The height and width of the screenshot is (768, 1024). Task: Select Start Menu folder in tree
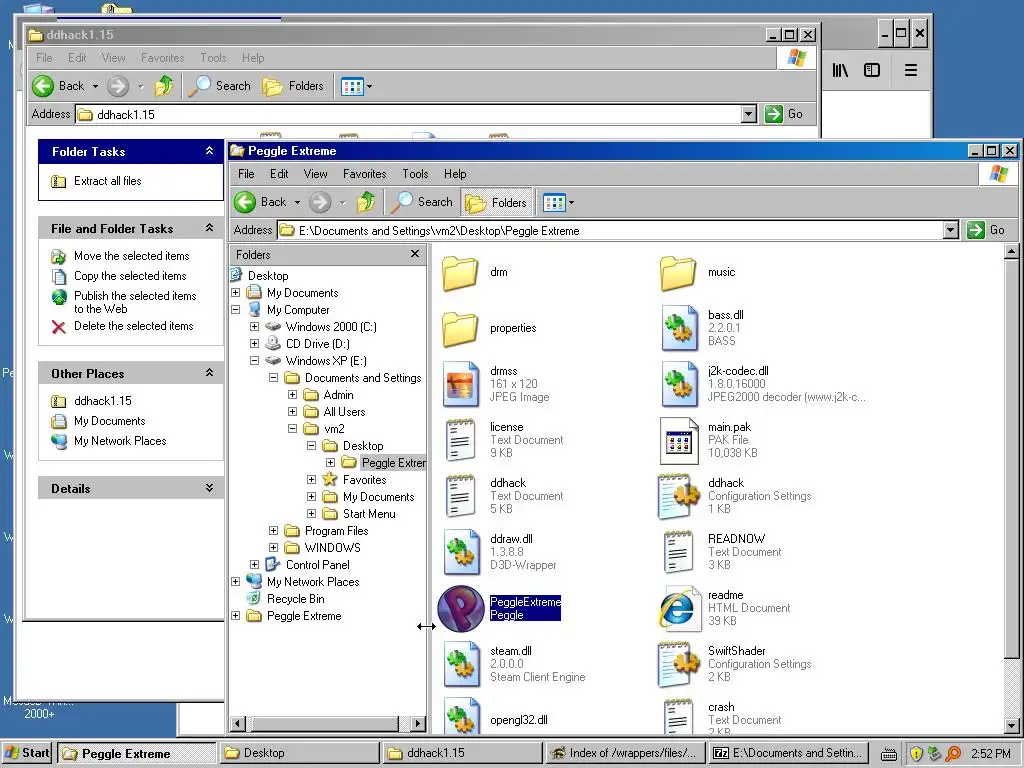(369, 514)
